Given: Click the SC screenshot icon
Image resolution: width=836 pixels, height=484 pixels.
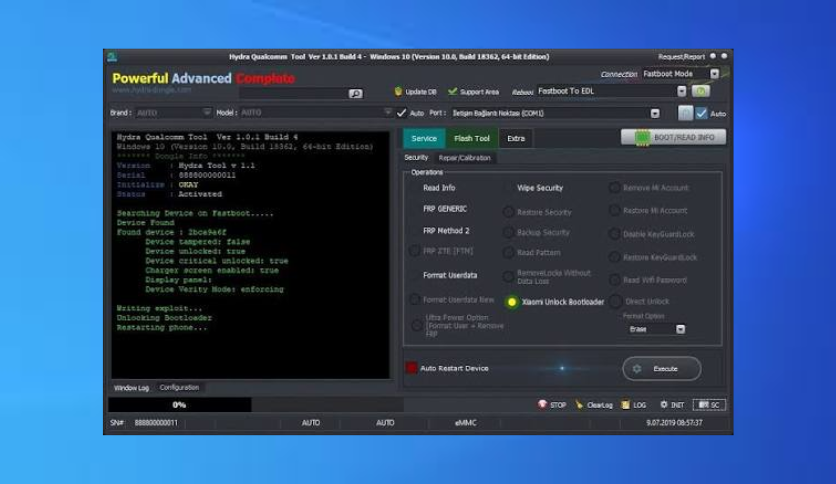Looking at the screenshot, I should click(703, 405).
